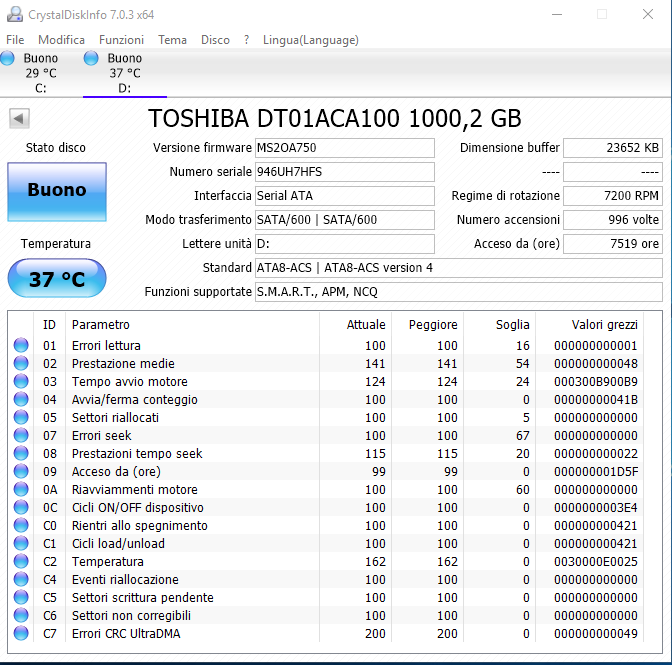Click the Modo trasferimento field SATA/600
The width and height of the screenshot is (672, 665).
pyautogui.click(x=345, y=220)
